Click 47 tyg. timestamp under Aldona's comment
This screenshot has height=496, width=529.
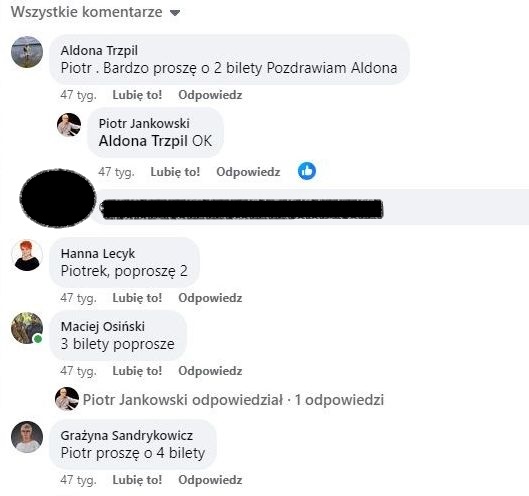(x=78, y=95)
